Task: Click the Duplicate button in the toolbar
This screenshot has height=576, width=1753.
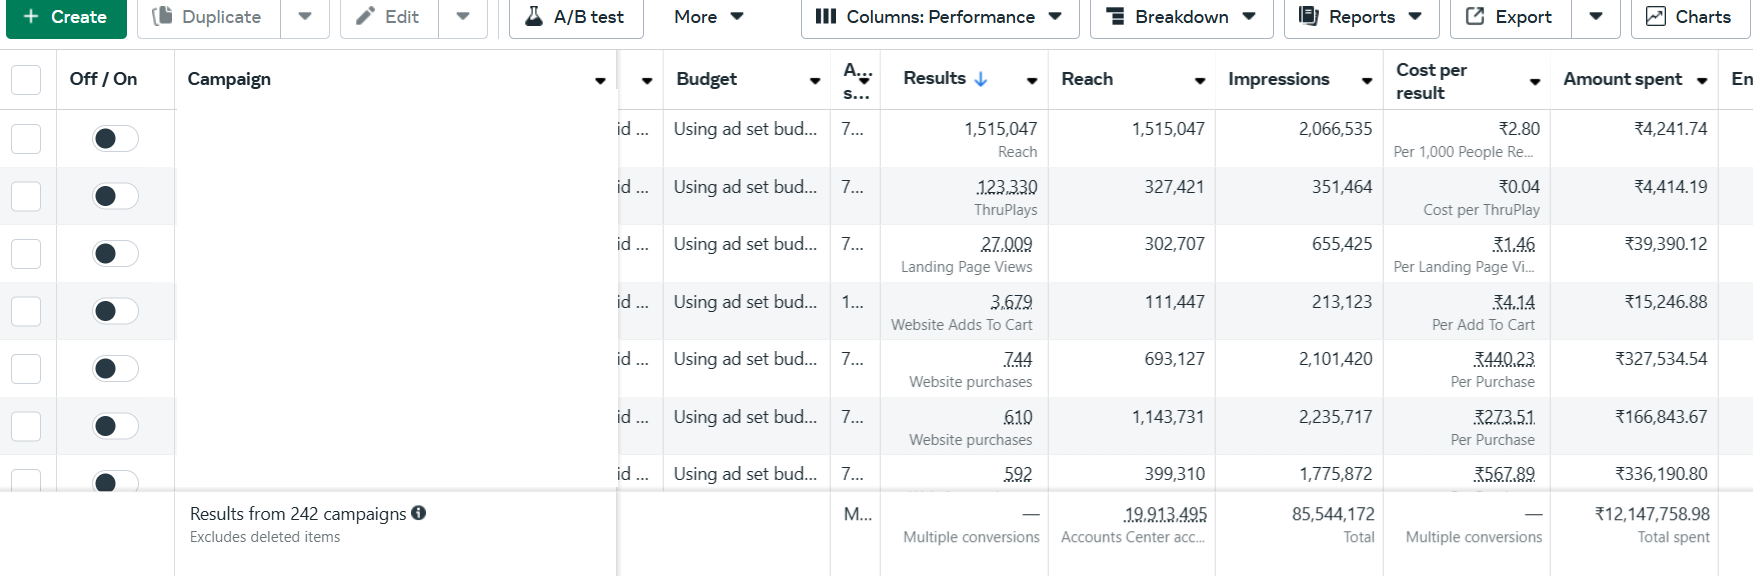Action: [208, 17]
